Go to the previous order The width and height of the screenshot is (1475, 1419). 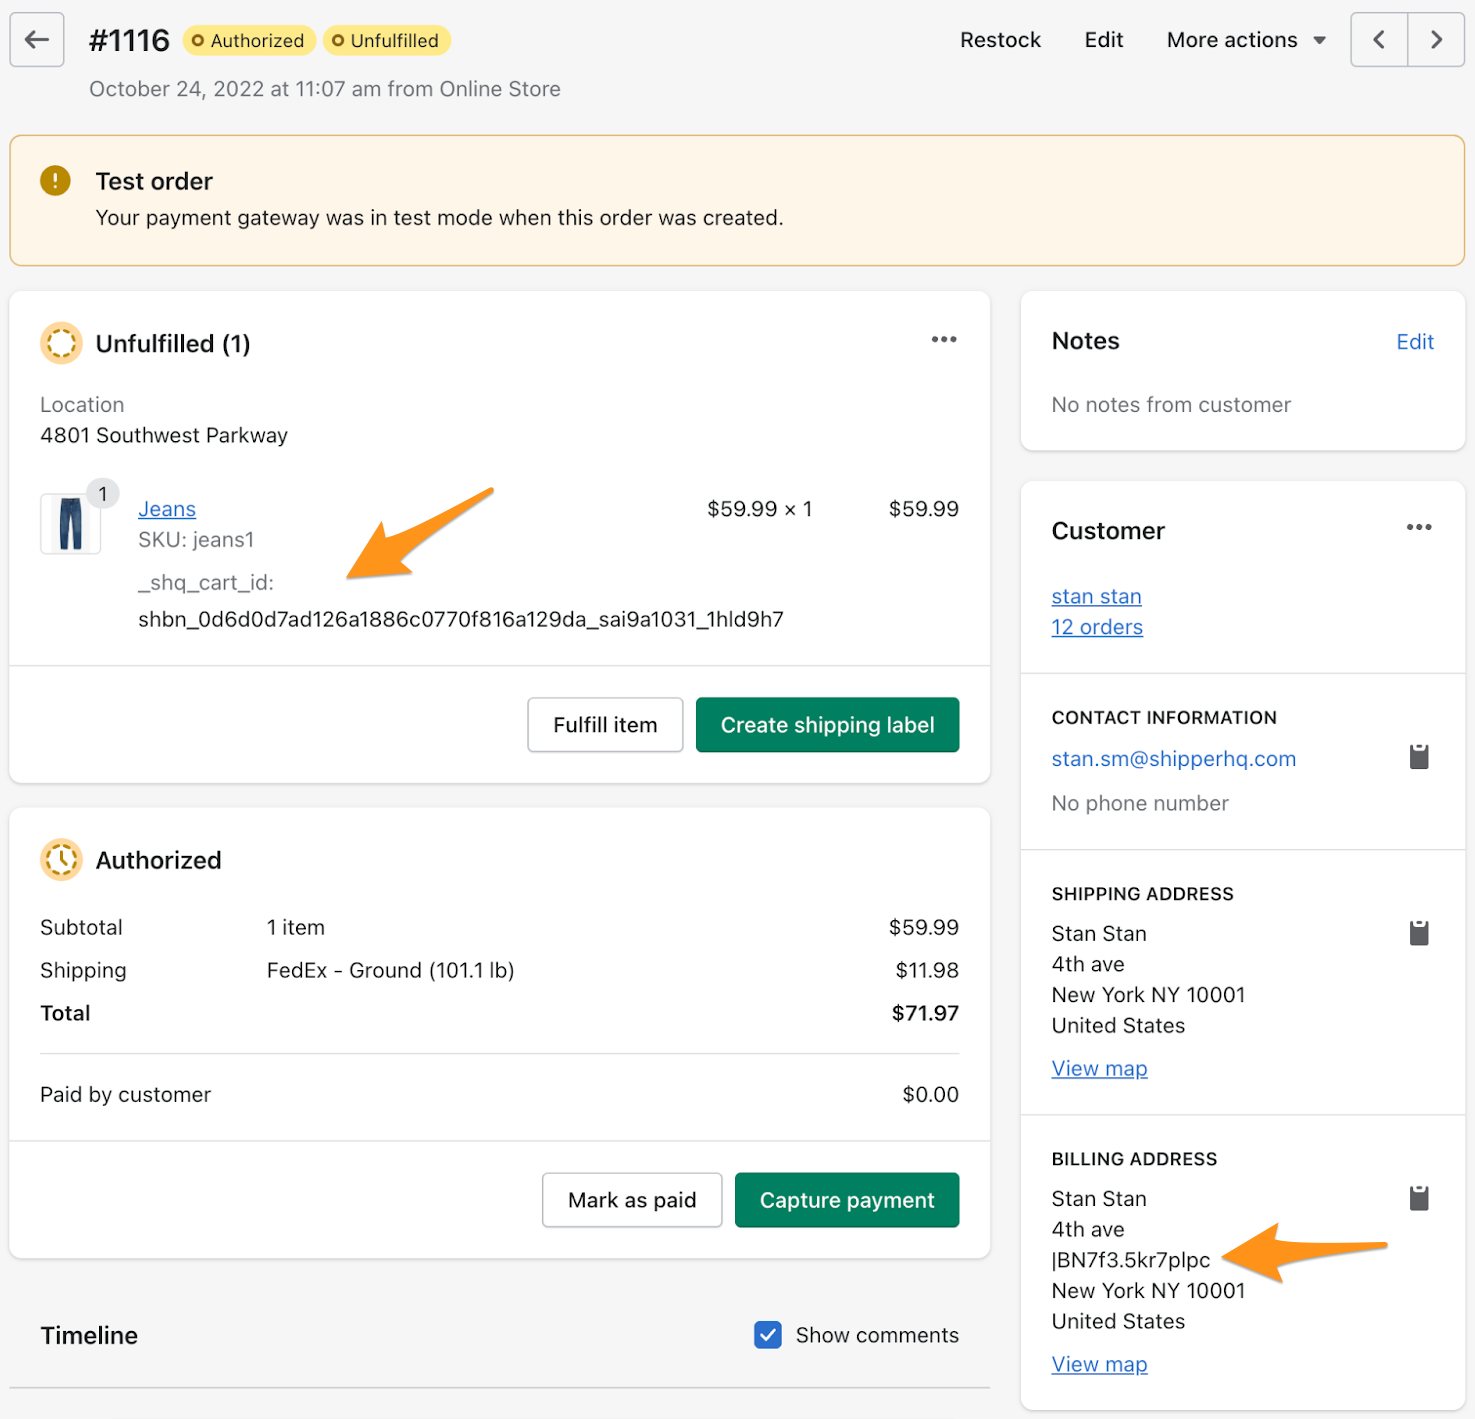pyautogui.click(x=1379, y=40)
